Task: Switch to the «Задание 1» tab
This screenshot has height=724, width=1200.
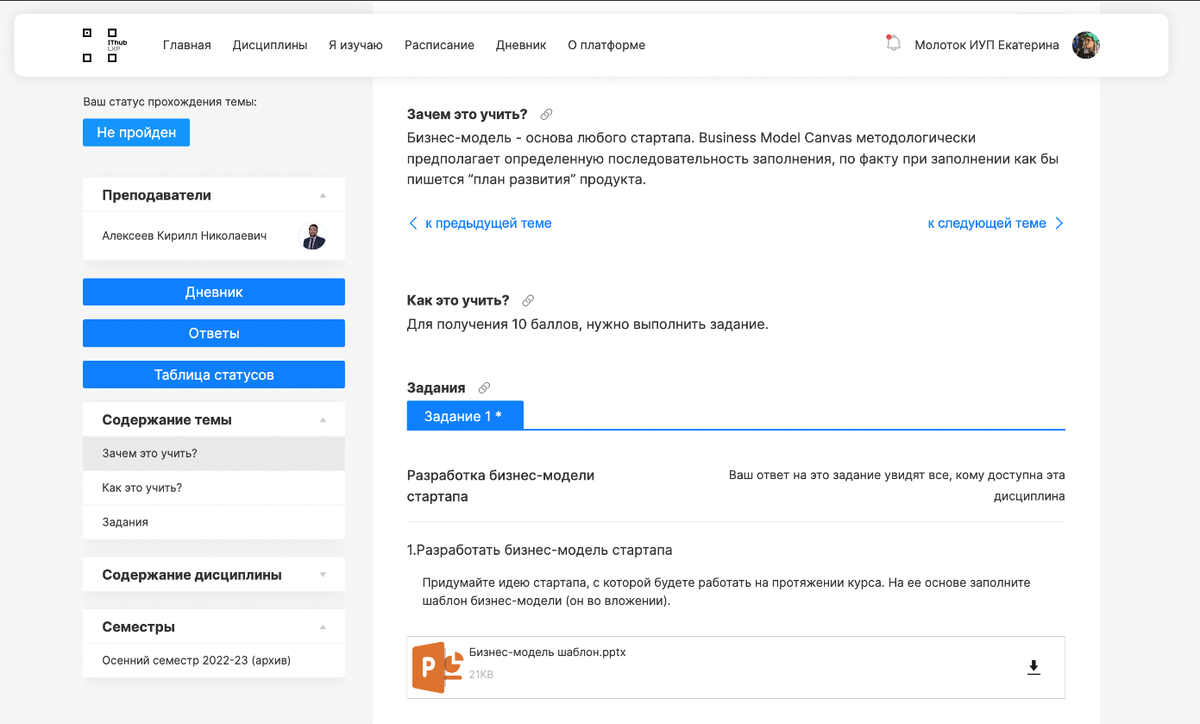Action: [464, 415]
